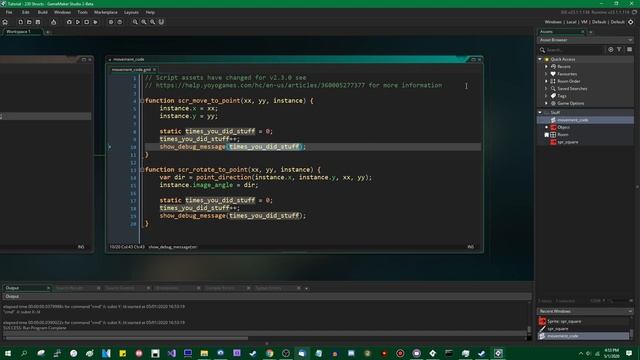Click the Output panel horizontal scrollbar

(127, 338)
